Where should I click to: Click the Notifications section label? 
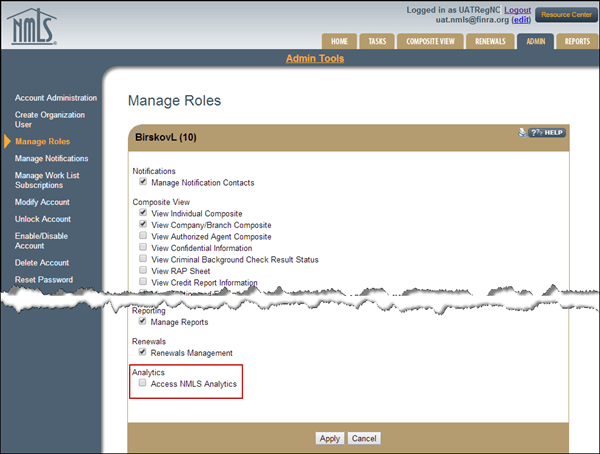pyautogui.click(x=154, y=171)
